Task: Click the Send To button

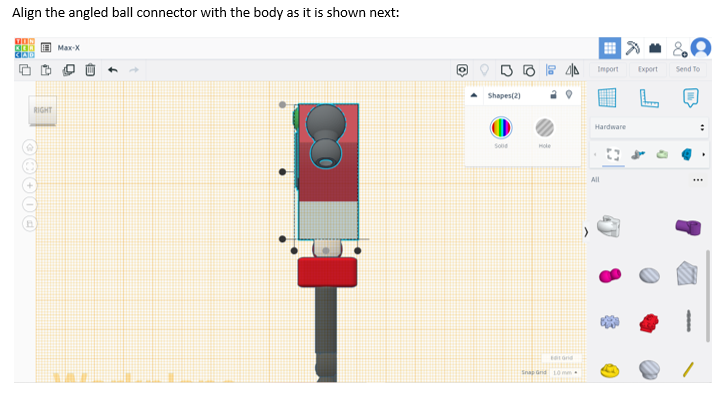Action: coord(688,69)
